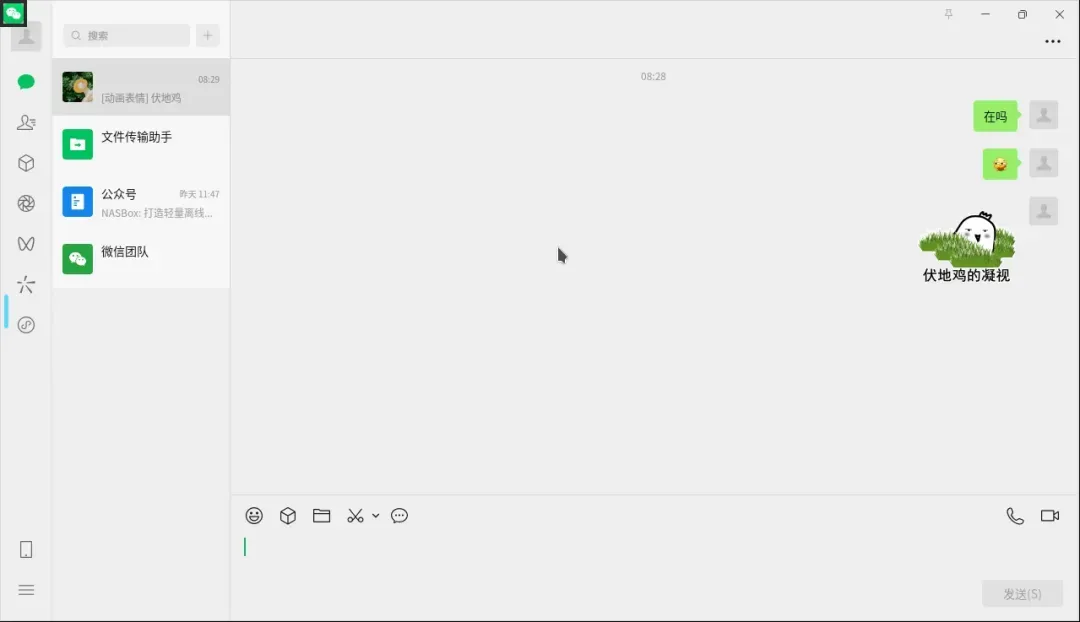This screenshot has width=1080, height=622.
Task: Open the three-dot chat info menu
Action: click(x=1052, y=41)
